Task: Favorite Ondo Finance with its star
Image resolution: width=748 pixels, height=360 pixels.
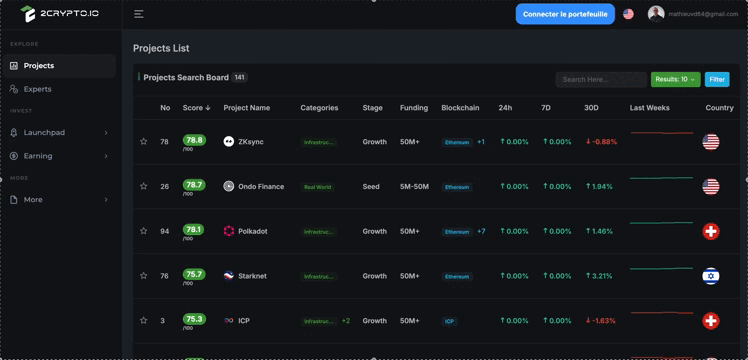Action: coord(144,186)
